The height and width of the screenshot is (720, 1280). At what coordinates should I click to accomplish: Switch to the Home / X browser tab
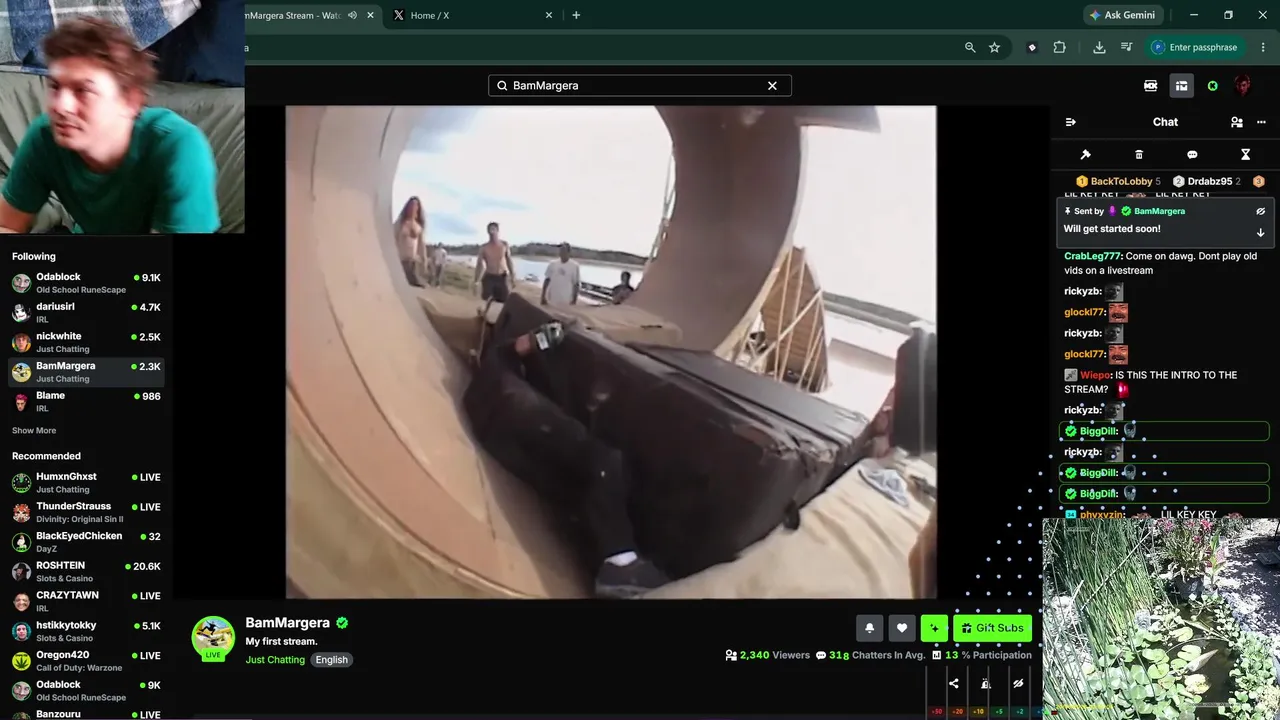[470, 16]
